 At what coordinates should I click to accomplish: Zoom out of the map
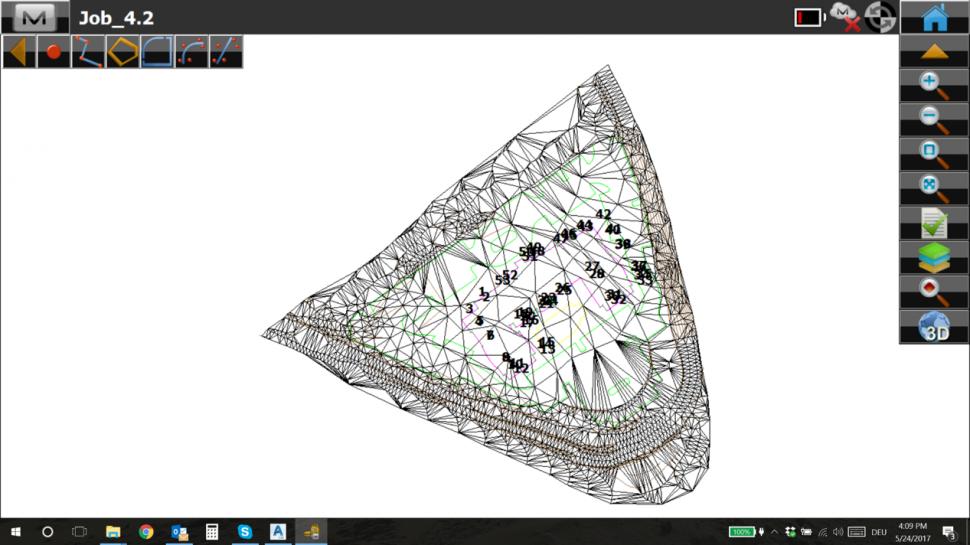[934, 120]
